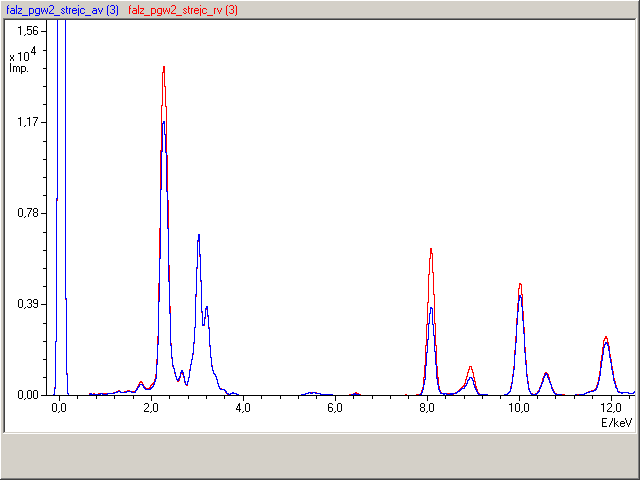Click the 0,0 x-axis energy label
Viewport: 640px width, 480px height.
(x=59, y=408)
